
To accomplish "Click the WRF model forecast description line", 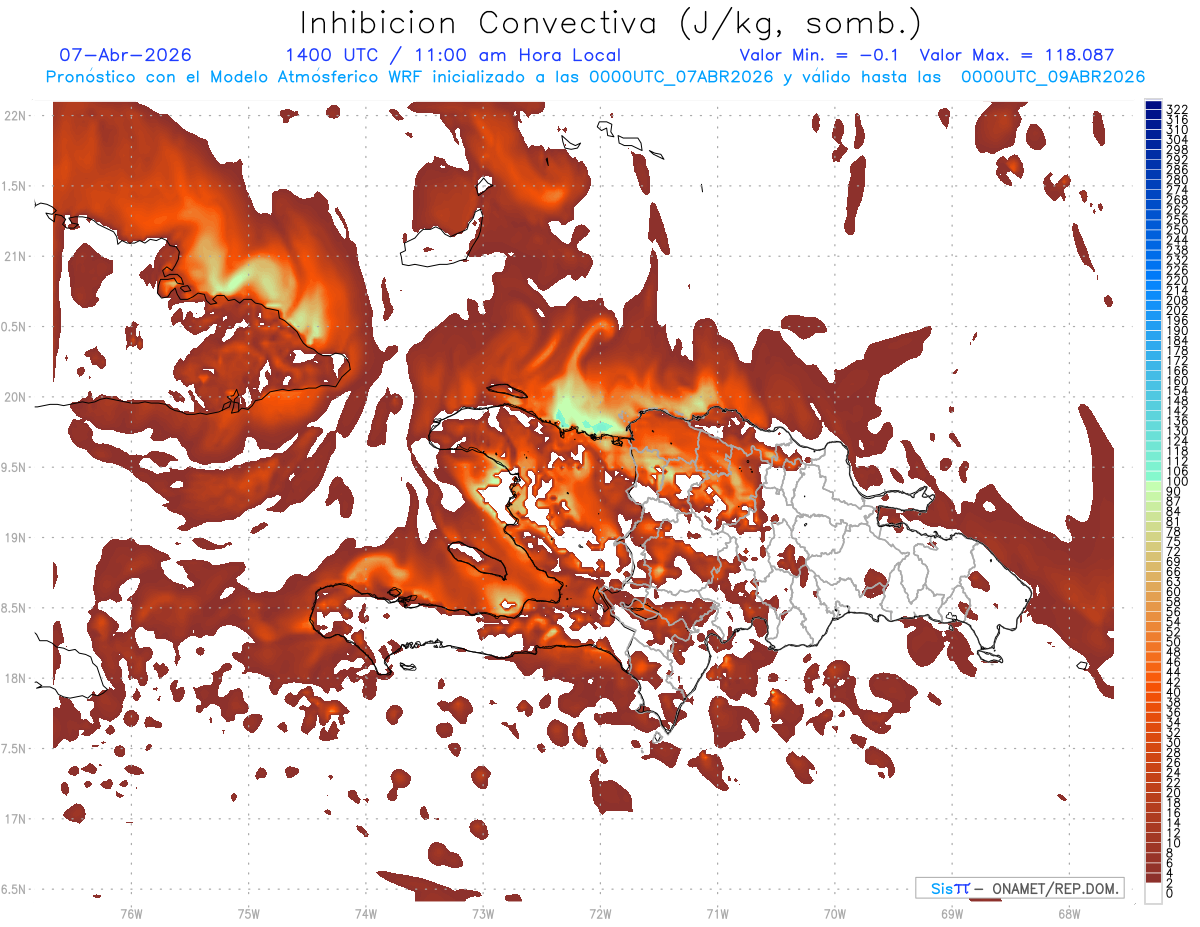I will pyautogui.click(x=596, y=77).
